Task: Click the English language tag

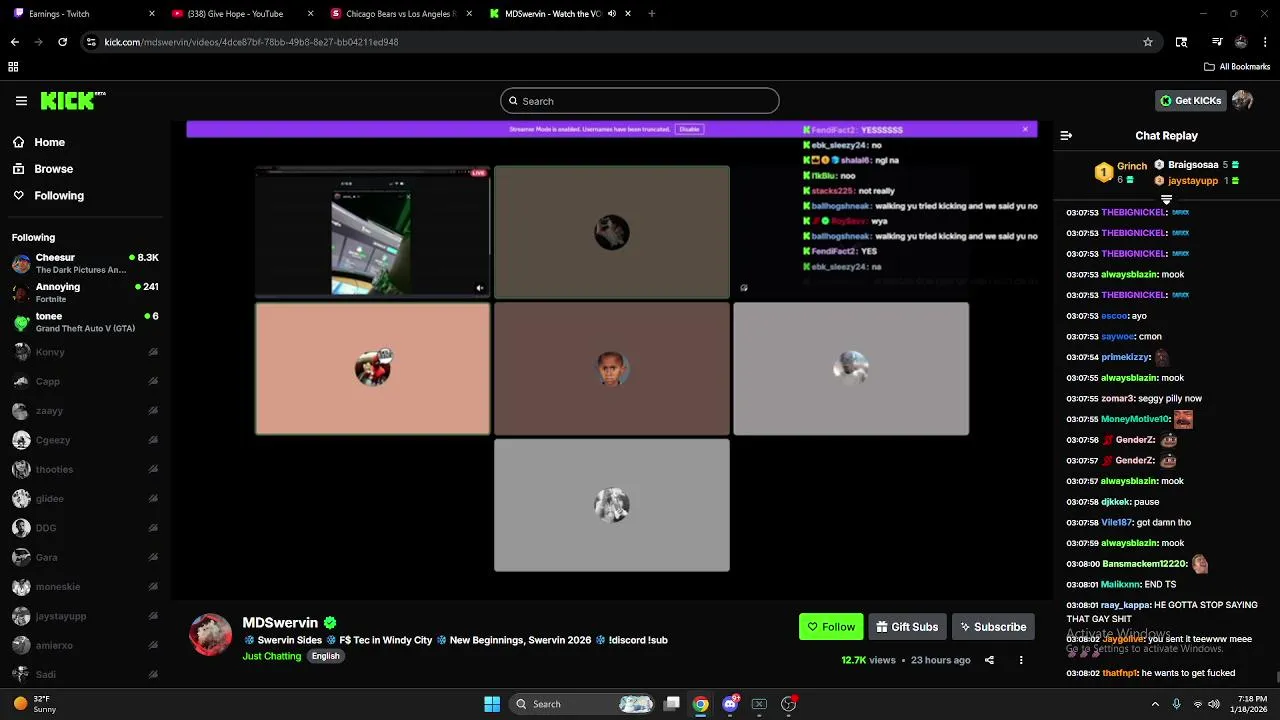Action: 325,656
